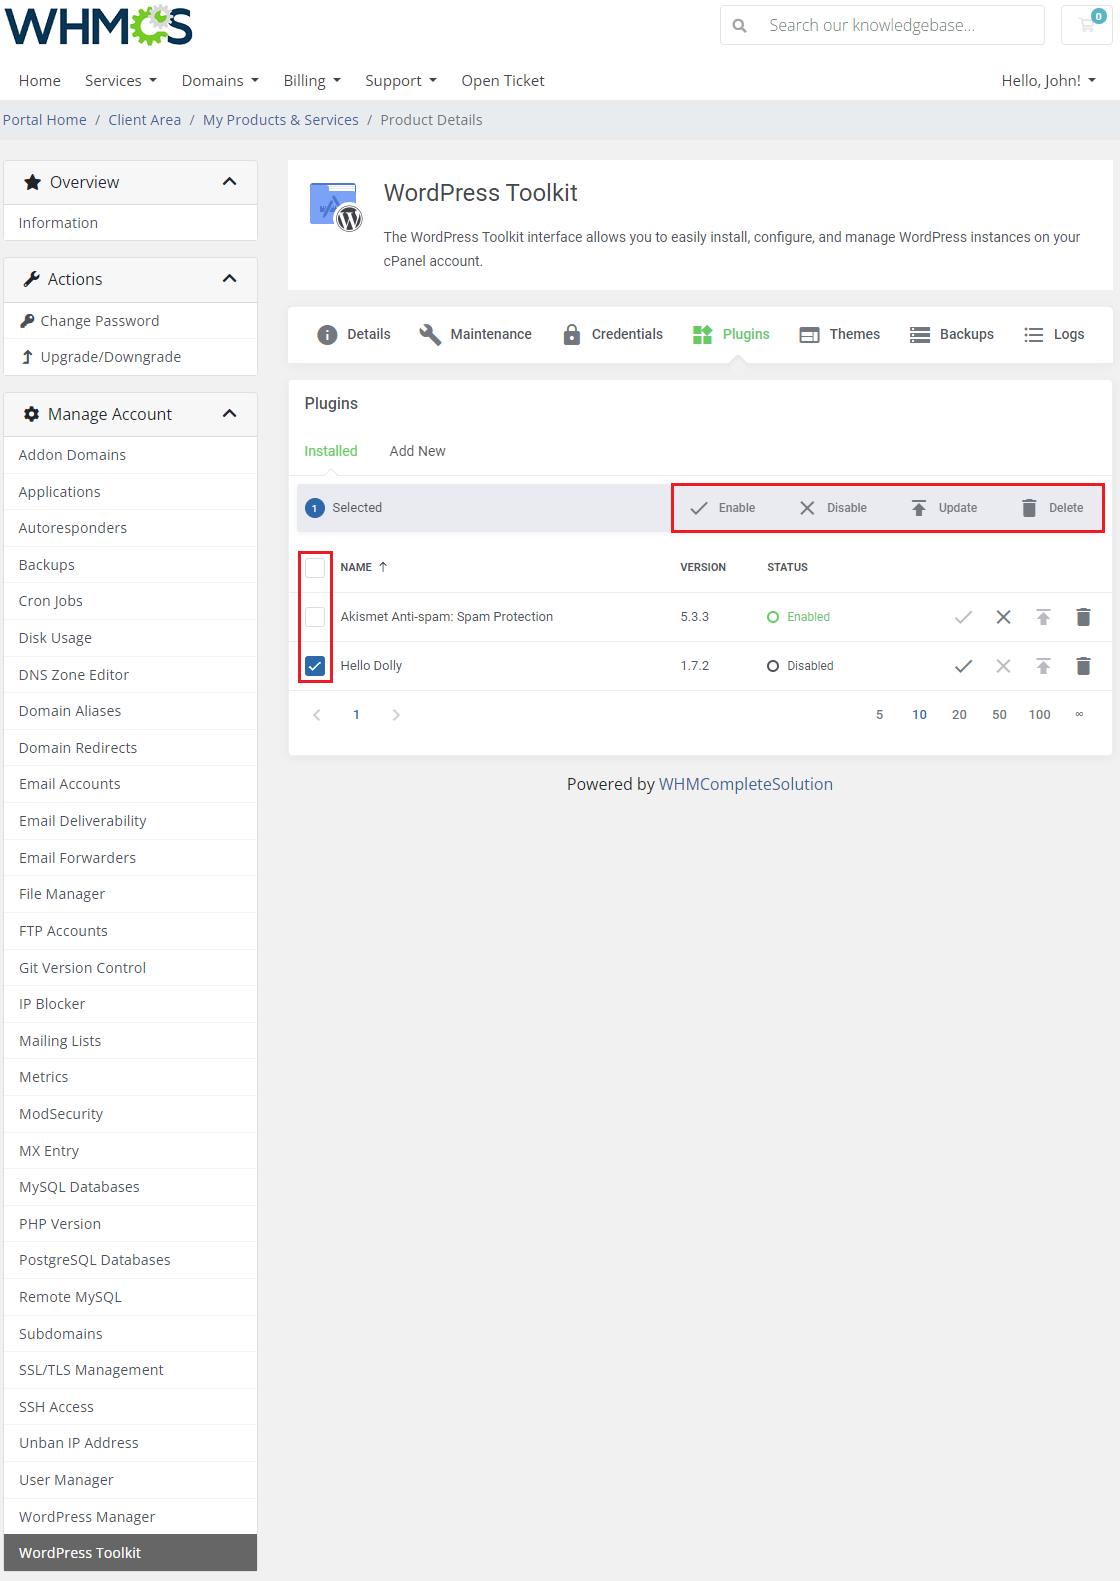1120x1581 pixels.
Task: Show 50 items per page
Action: click(999, 715)
